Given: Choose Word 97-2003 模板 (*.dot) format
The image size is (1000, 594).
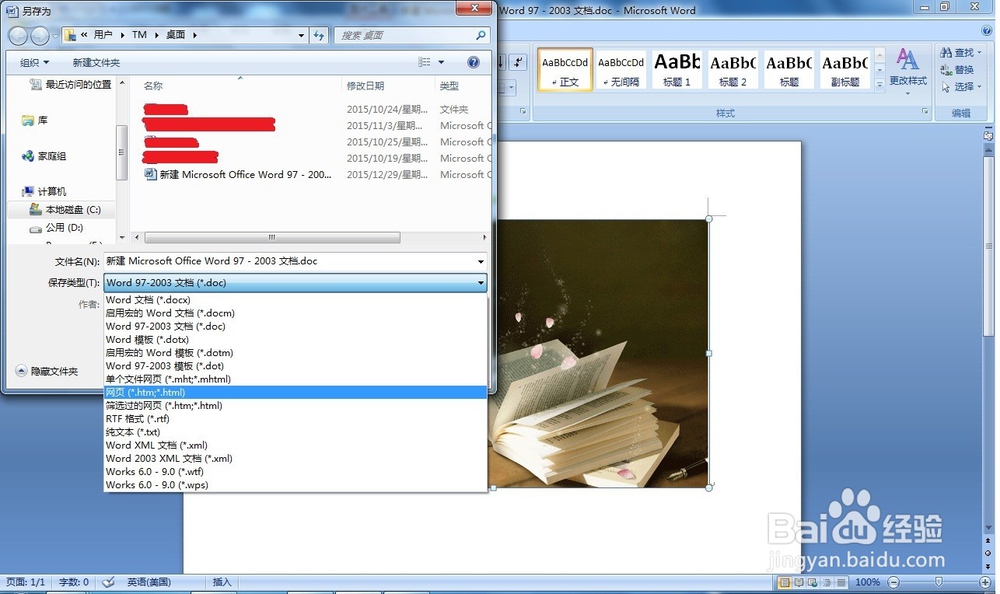Looking at the screenshot, I should 295,366.
